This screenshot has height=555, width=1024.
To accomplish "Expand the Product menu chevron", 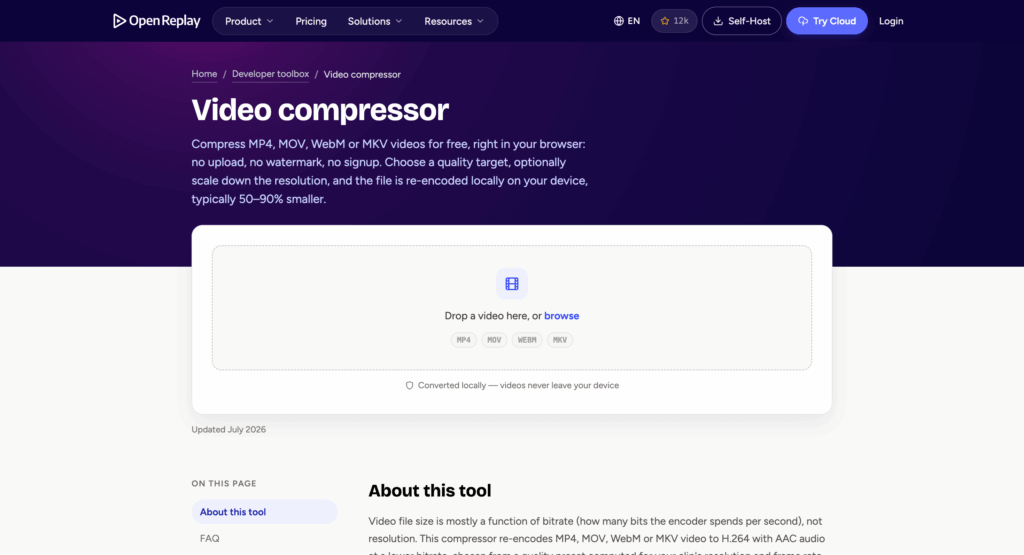I will point(270,21).
